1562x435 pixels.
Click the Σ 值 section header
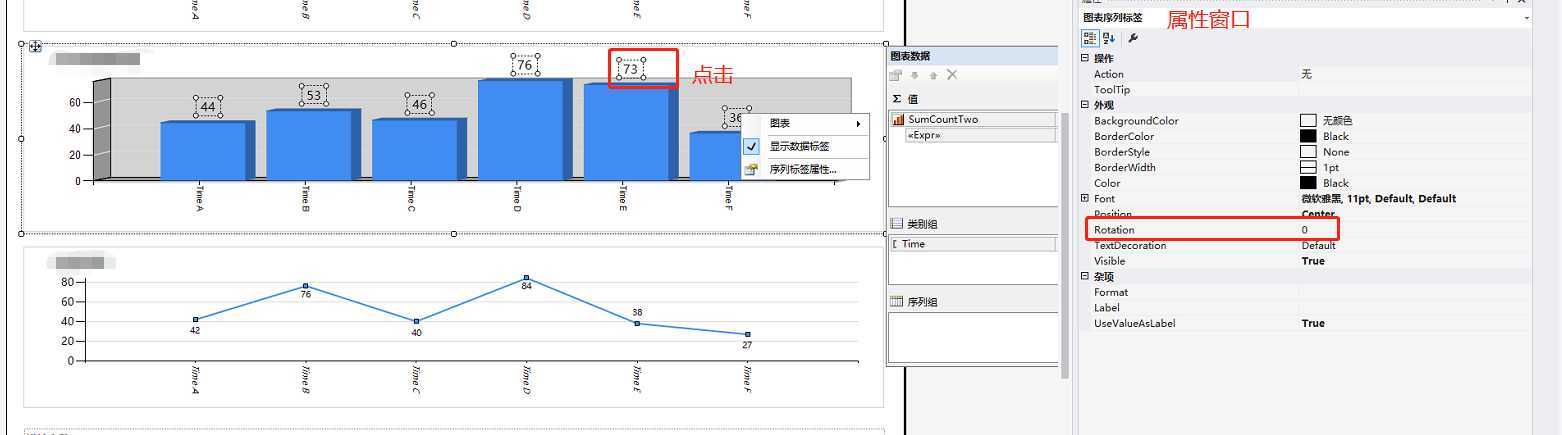click(905, 99)
